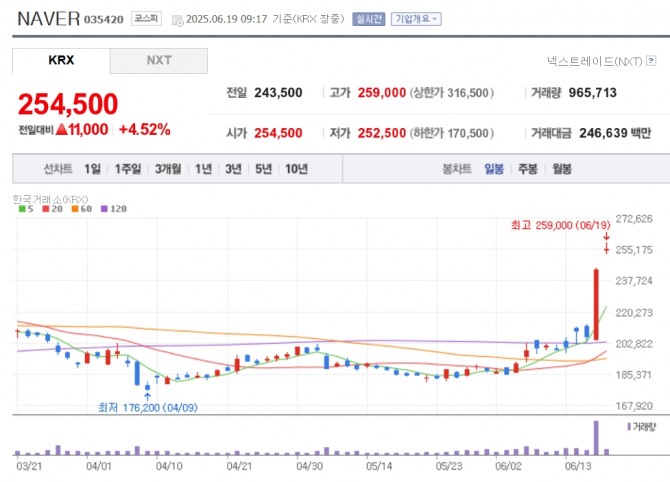Select the 1주일 line chart period
The width and height of the screenshot is (670, 482).
(x=128, y=169)
